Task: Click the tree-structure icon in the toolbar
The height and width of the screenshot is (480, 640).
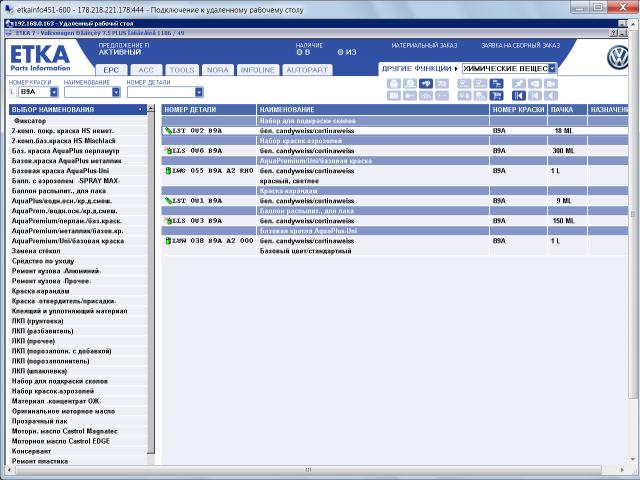Action: point(496,84)
